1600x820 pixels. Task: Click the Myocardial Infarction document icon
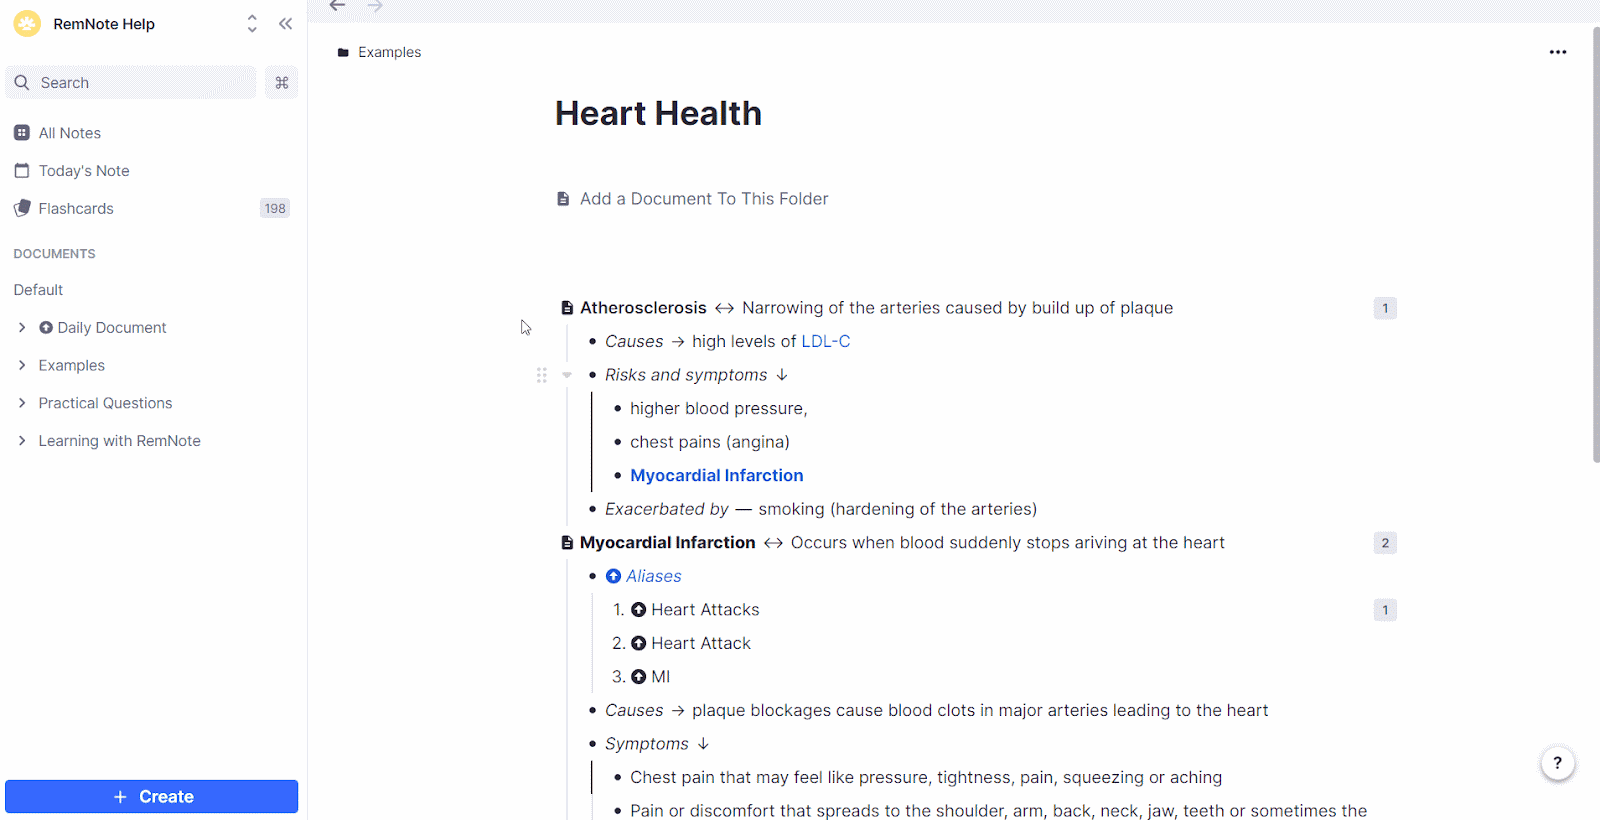567,543
